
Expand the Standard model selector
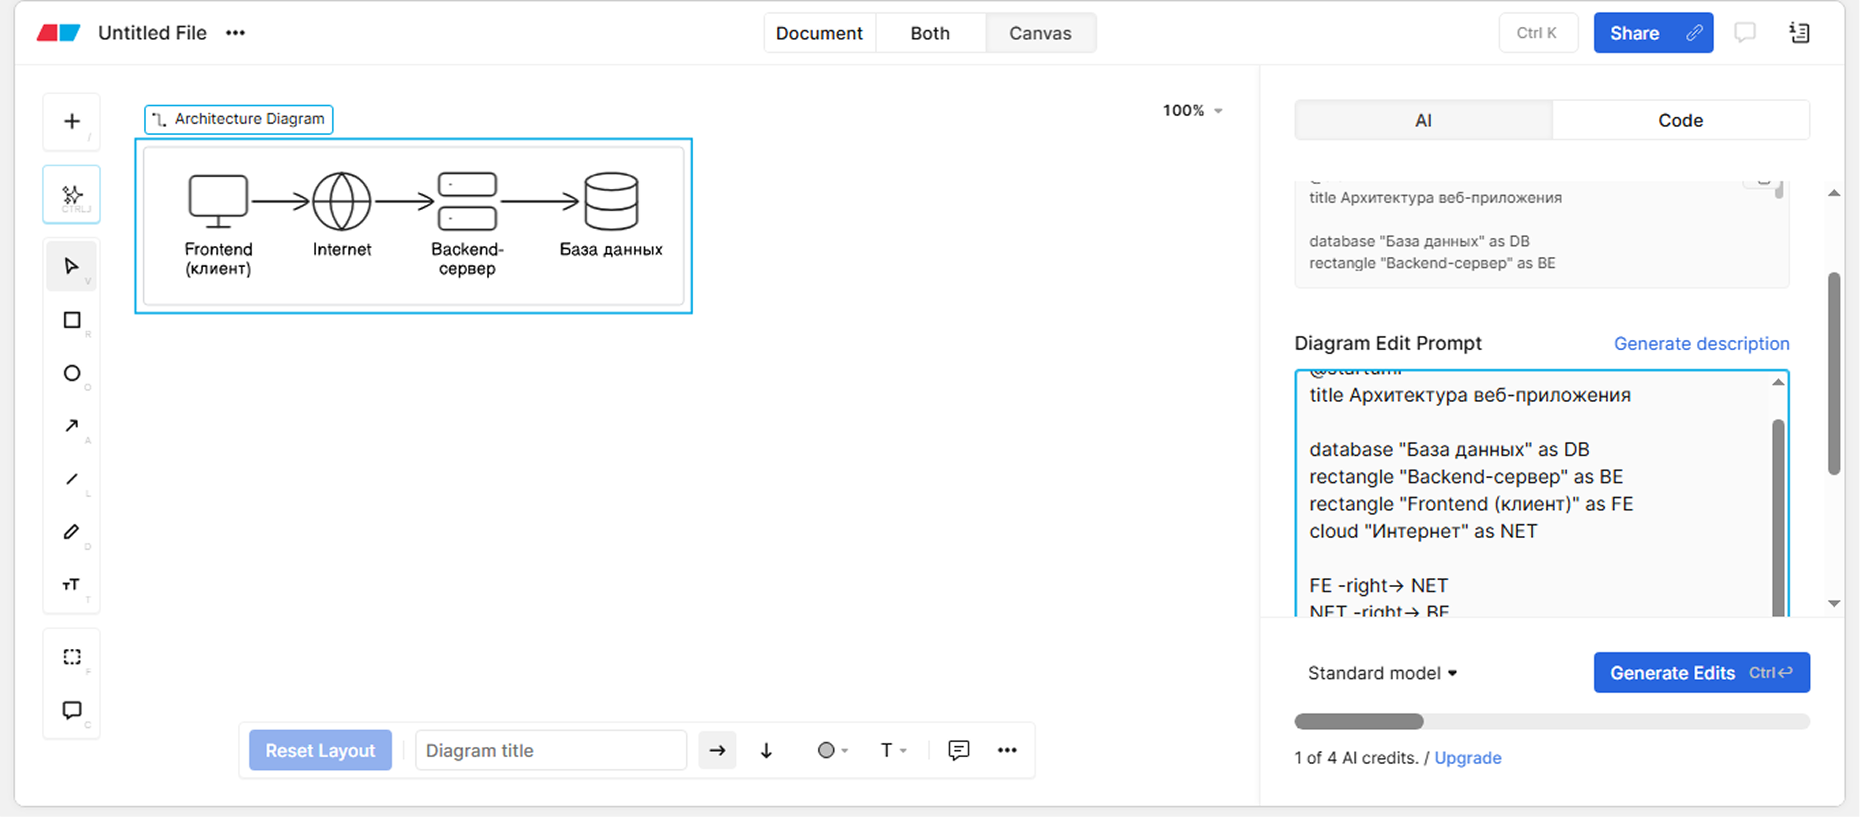(x=1382, y=673)
